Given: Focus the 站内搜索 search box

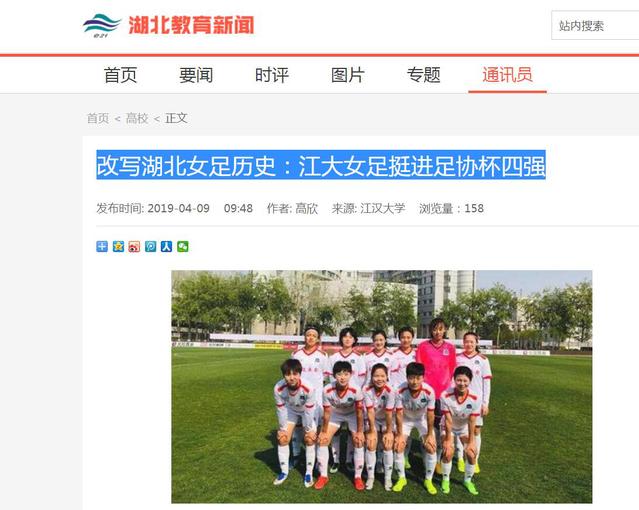Looking at the screenshot, I should (595, 26).
